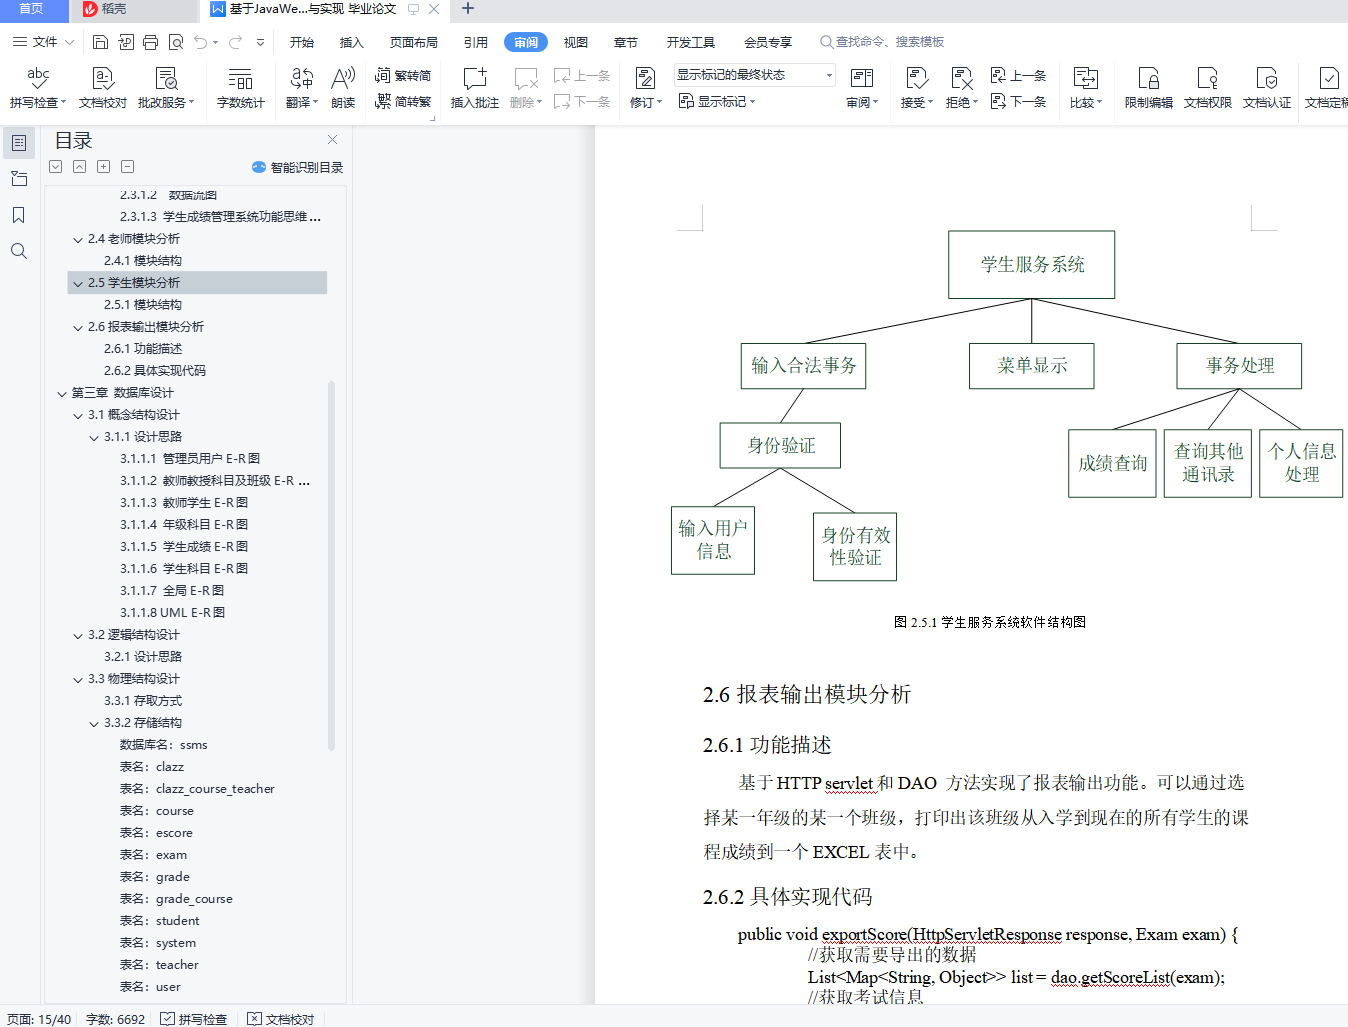The height and width of the screenshot is (1027, 1348).
Task: Switch to the 页面布局 ribbon tab
Action: [x=414, y=42]
